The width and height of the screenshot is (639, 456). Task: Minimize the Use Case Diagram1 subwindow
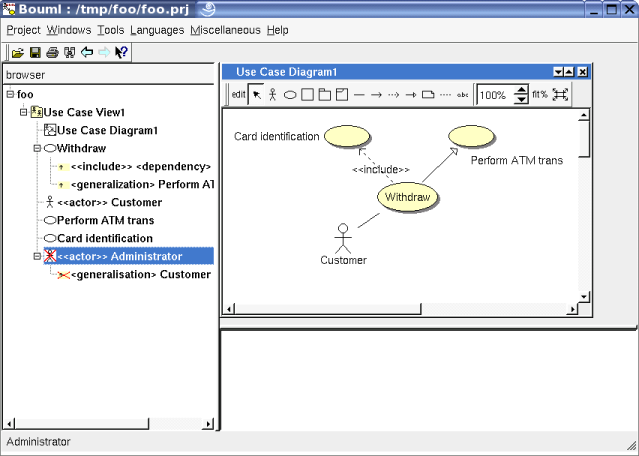(558, 72)
